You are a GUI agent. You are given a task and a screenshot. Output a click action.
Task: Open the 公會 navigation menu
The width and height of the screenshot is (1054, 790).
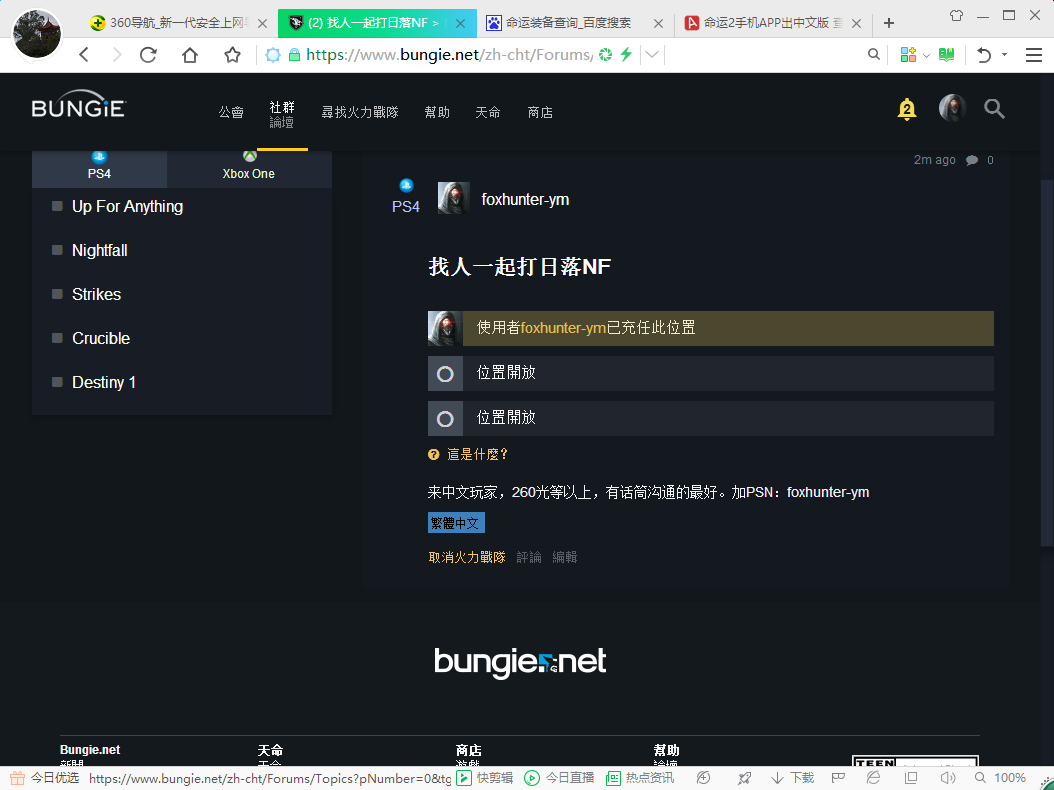[231, 112]
